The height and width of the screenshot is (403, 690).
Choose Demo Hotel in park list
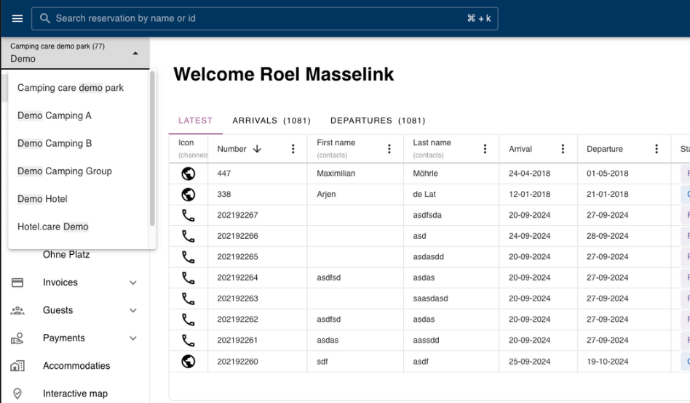[42, 199]
